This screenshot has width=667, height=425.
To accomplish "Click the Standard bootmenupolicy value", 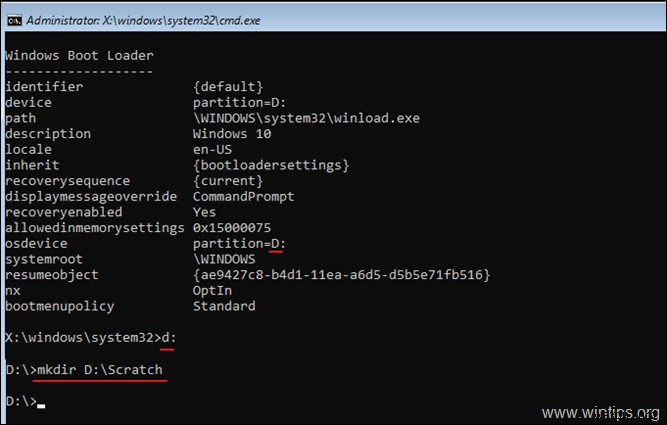I will [x=224, y=306].
